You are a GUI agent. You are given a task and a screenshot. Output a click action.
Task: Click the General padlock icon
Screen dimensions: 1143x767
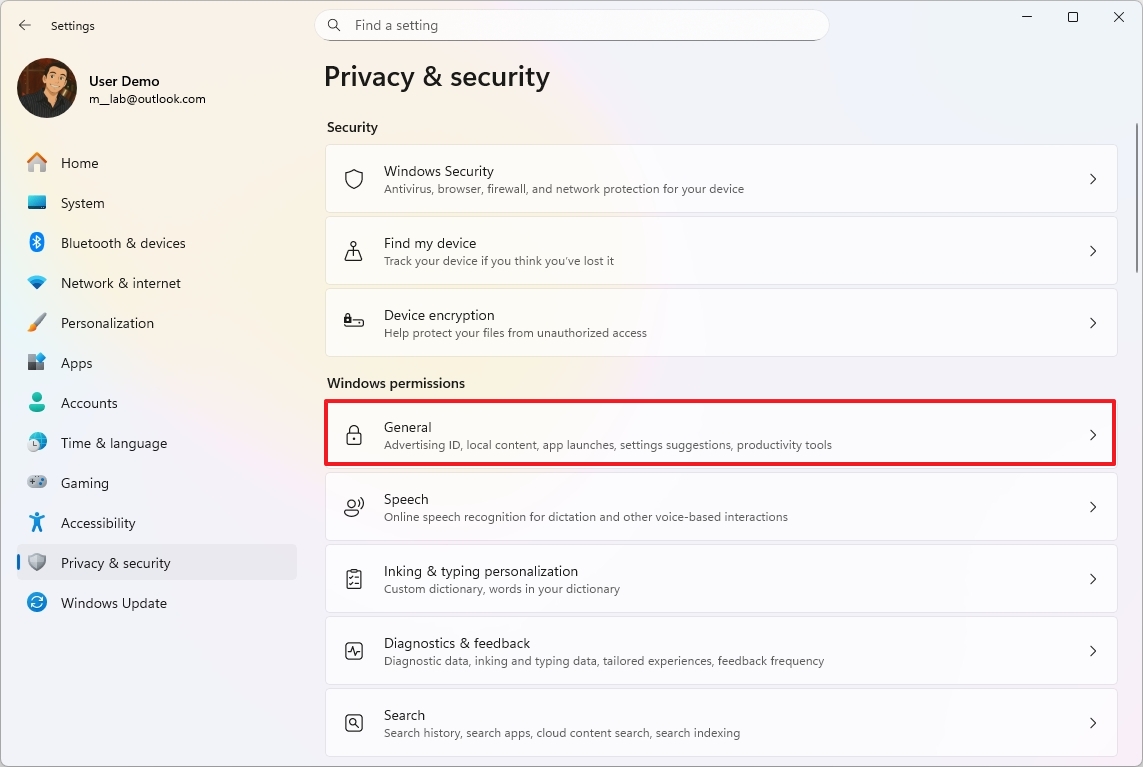point(353,434)
